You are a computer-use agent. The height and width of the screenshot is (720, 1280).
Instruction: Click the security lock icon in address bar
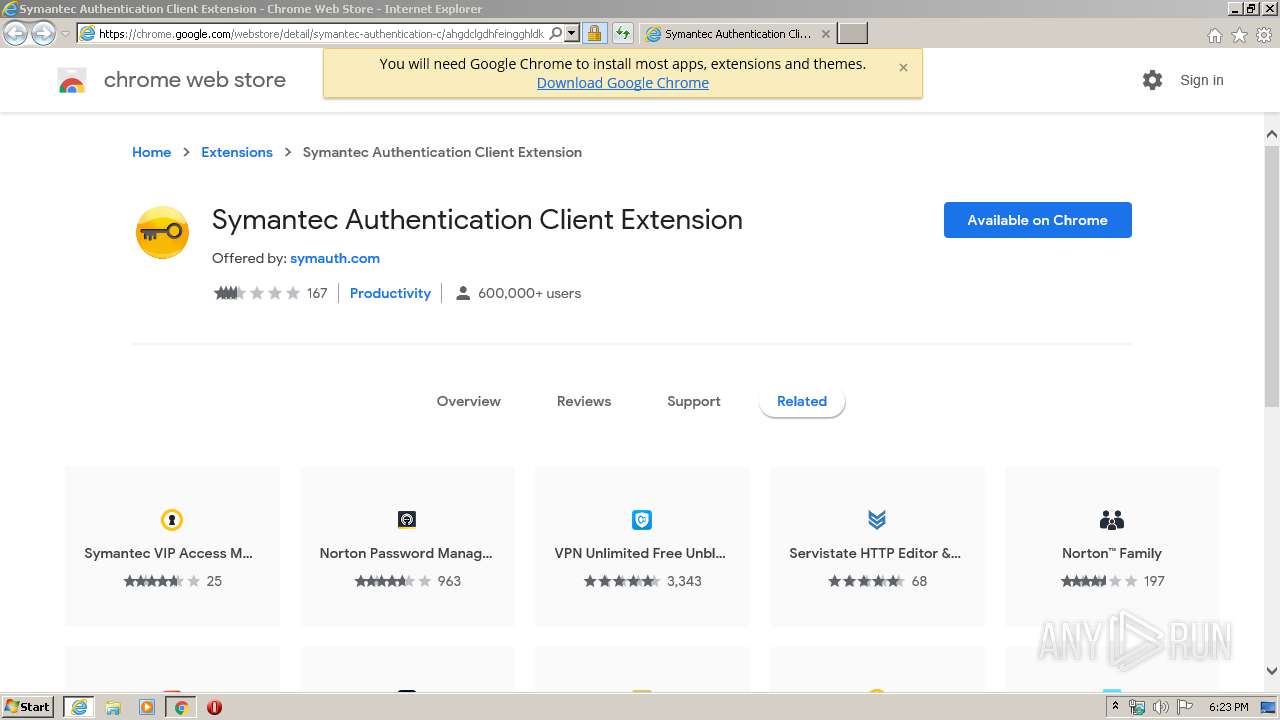click(594, 33)
